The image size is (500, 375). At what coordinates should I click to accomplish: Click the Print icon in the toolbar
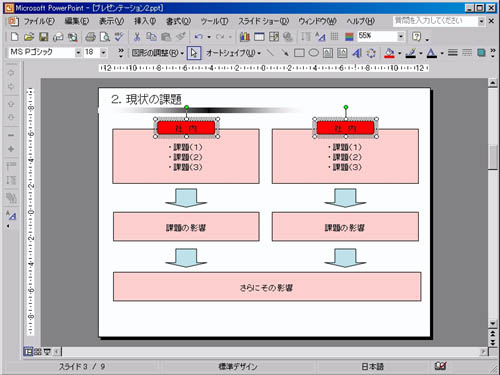tap(90, 37)
